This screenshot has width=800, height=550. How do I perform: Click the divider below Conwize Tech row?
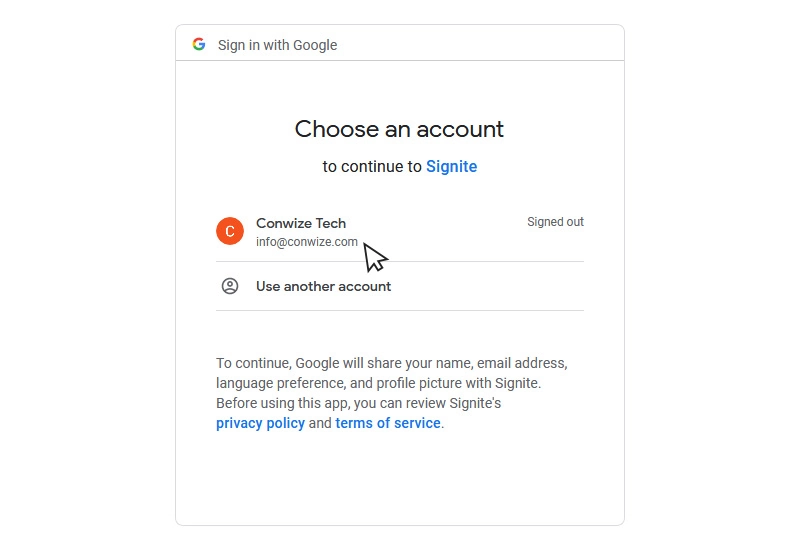pos(400,262)
